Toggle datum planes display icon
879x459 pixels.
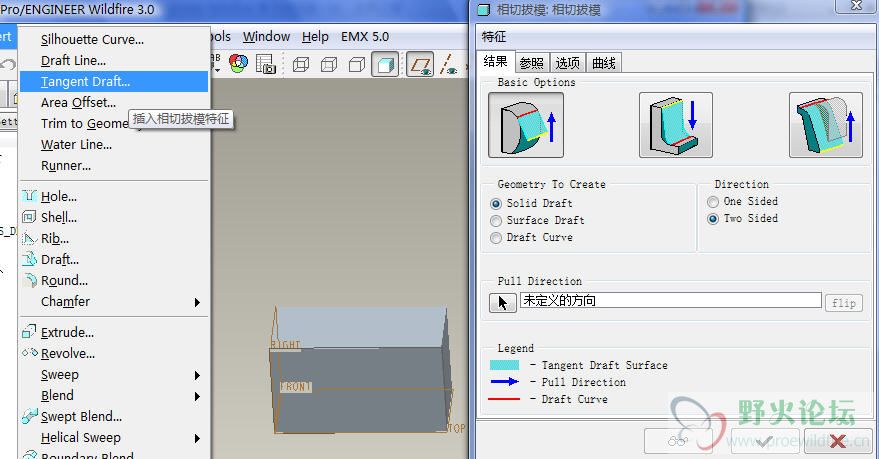420,64
